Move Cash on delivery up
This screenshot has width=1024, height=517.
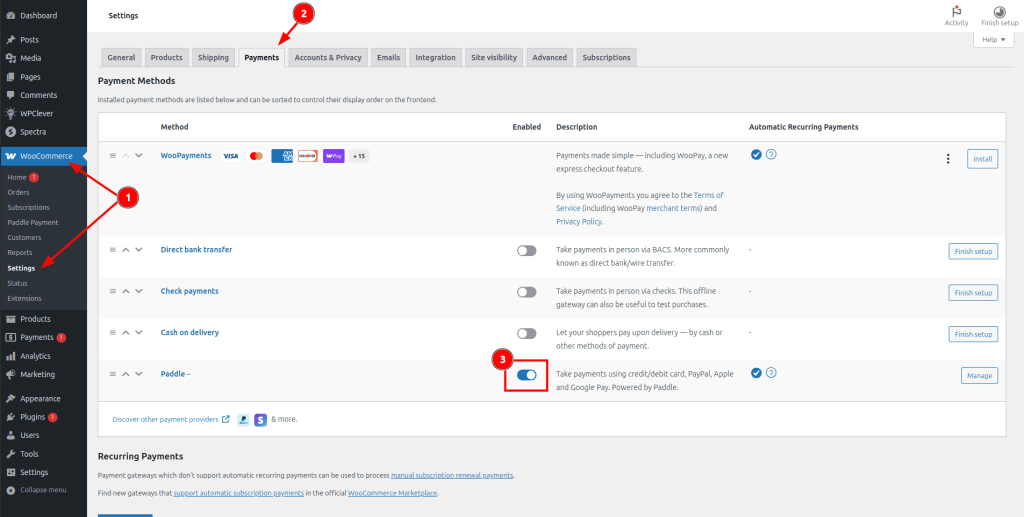click(126, 332)
